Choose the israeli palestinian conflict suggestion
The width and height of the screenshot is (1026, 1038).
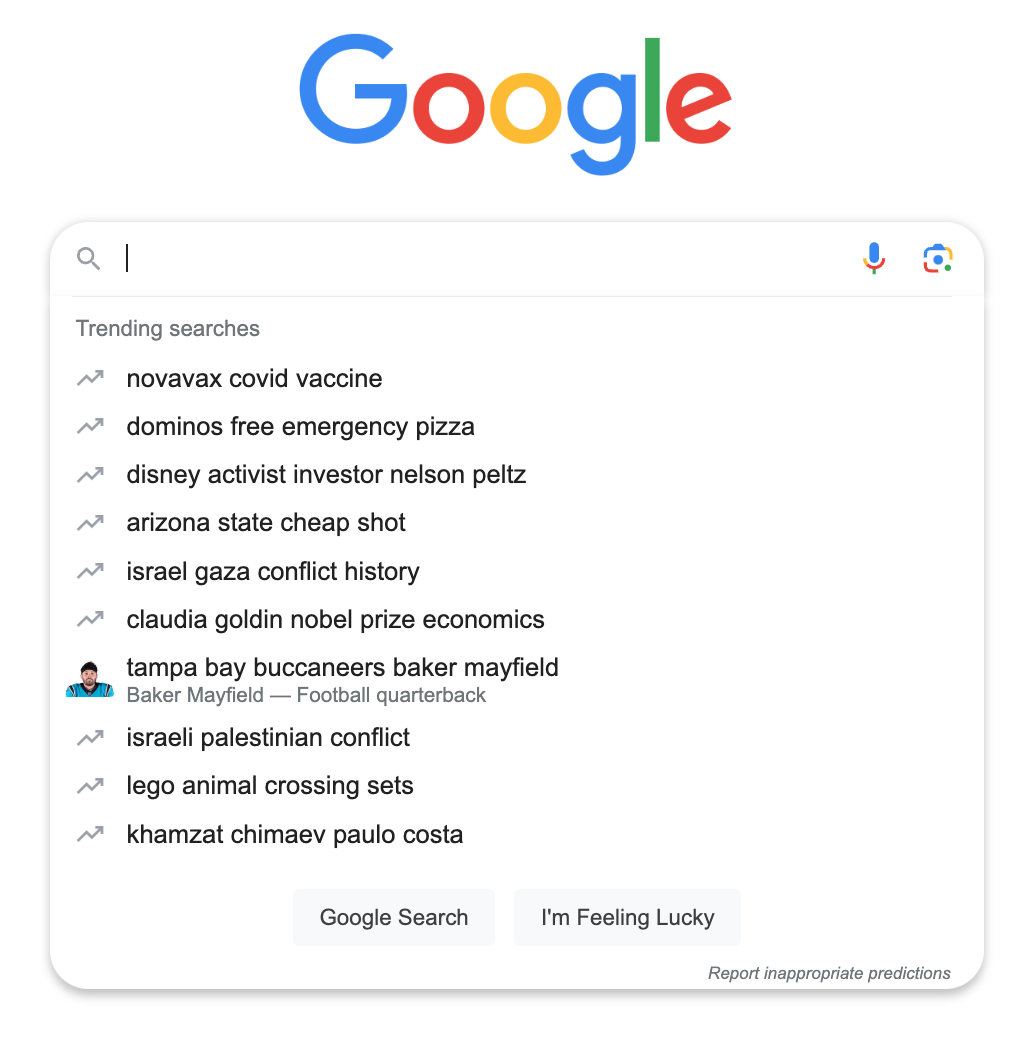(268, 738)
